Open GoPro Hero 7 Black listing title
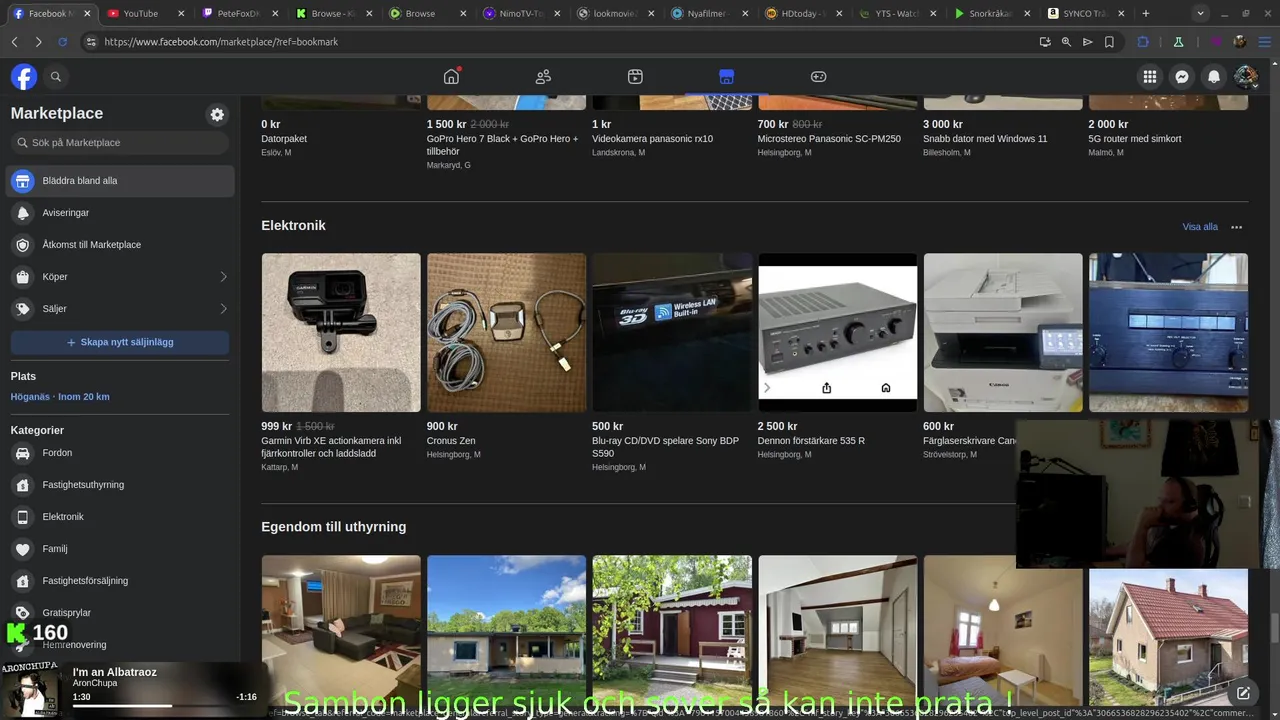 503,145
